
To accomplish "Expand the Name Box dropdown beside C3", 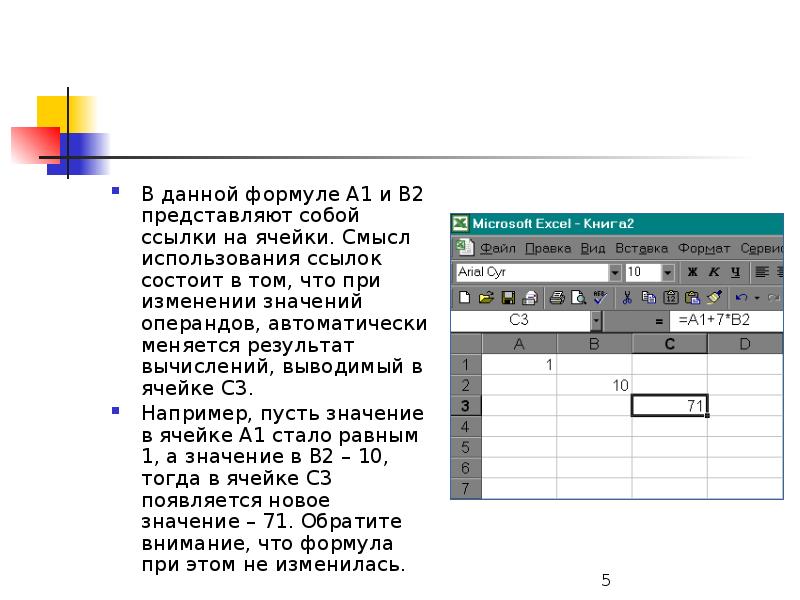I will 596,321.
